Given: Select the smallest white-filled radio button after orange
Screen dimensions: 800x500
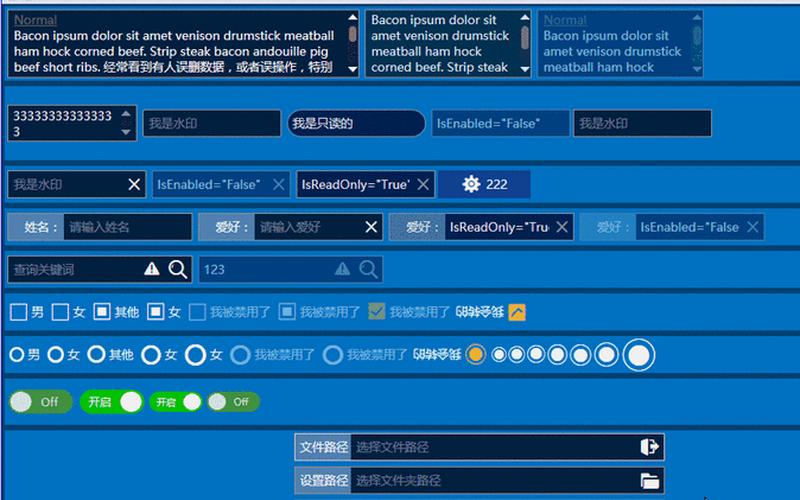Looking at the screenshot, I should point(499,354).
